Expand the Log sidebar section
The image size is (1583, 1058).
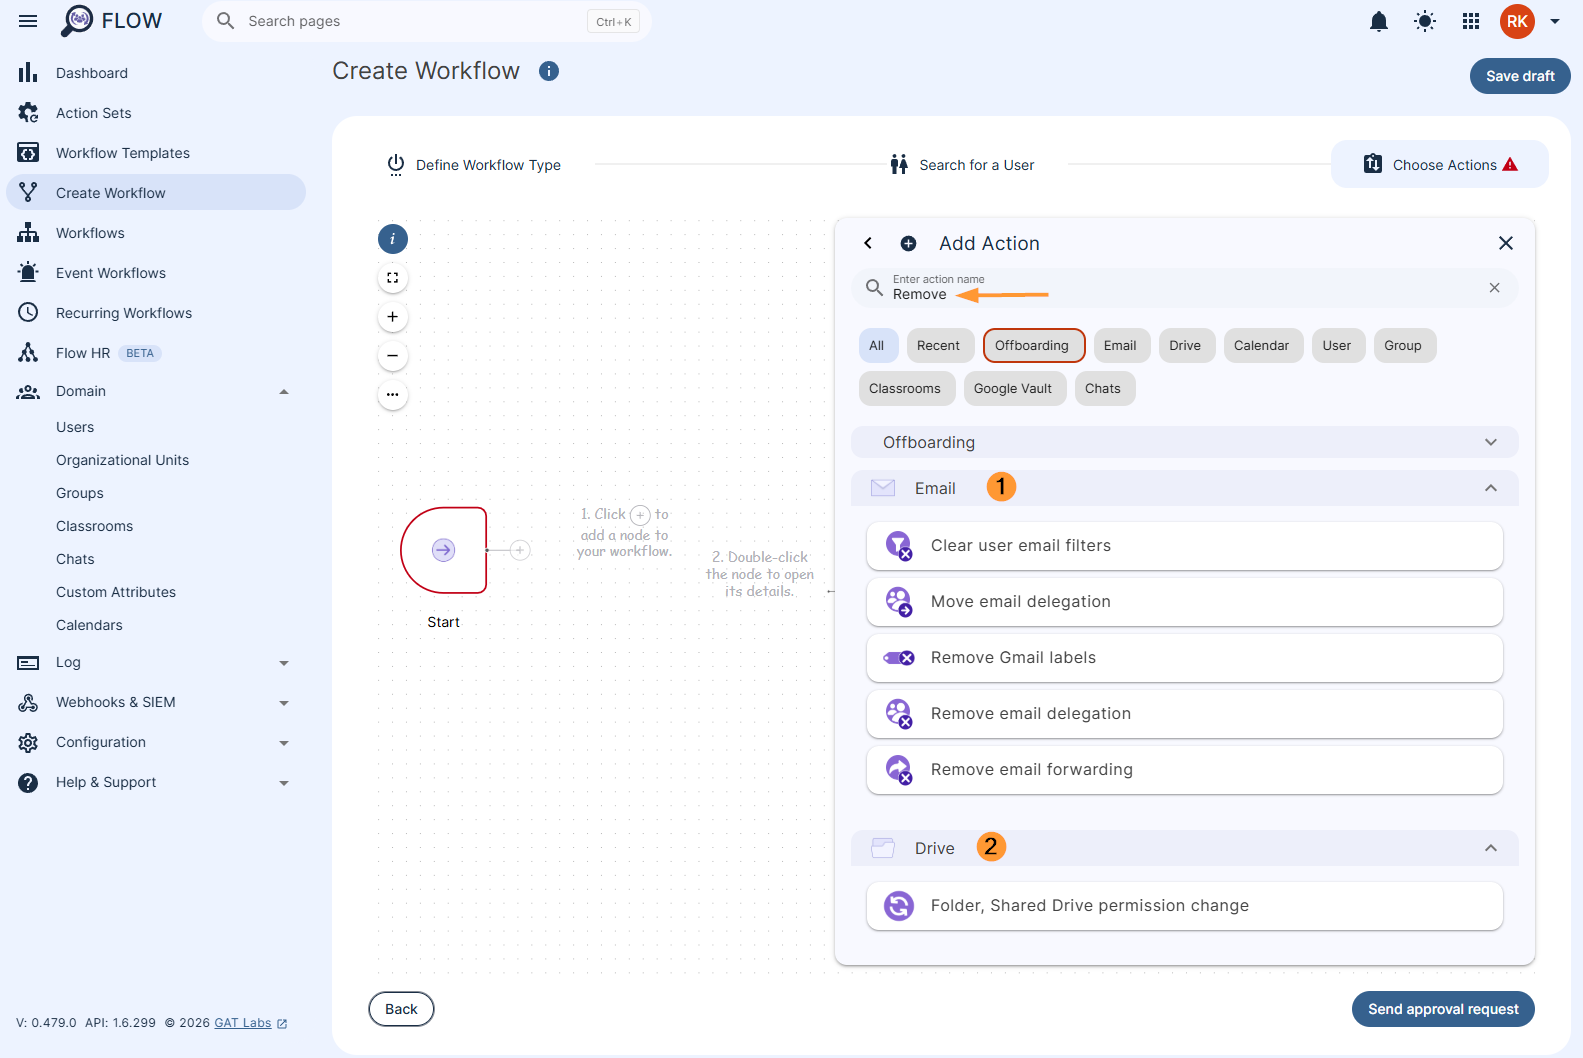156,662
